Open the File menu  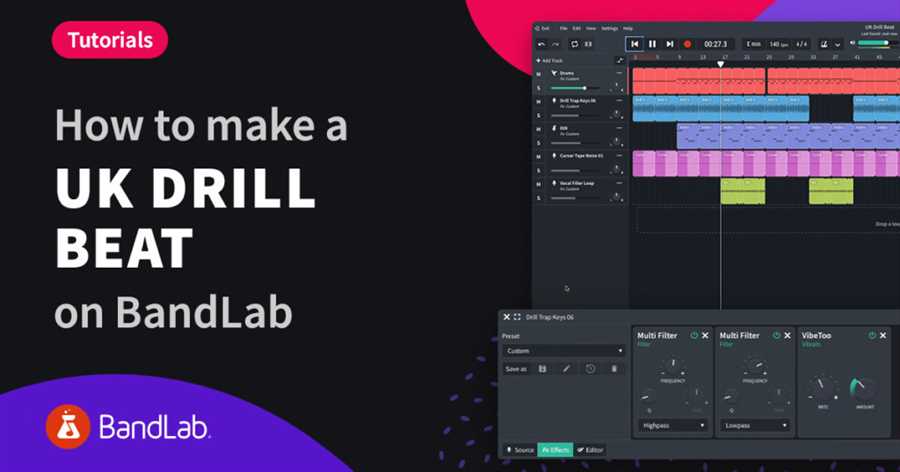point(564,28)
